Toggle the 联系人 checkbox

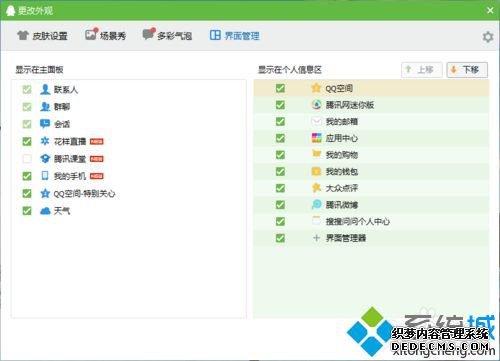click(27, 89)
